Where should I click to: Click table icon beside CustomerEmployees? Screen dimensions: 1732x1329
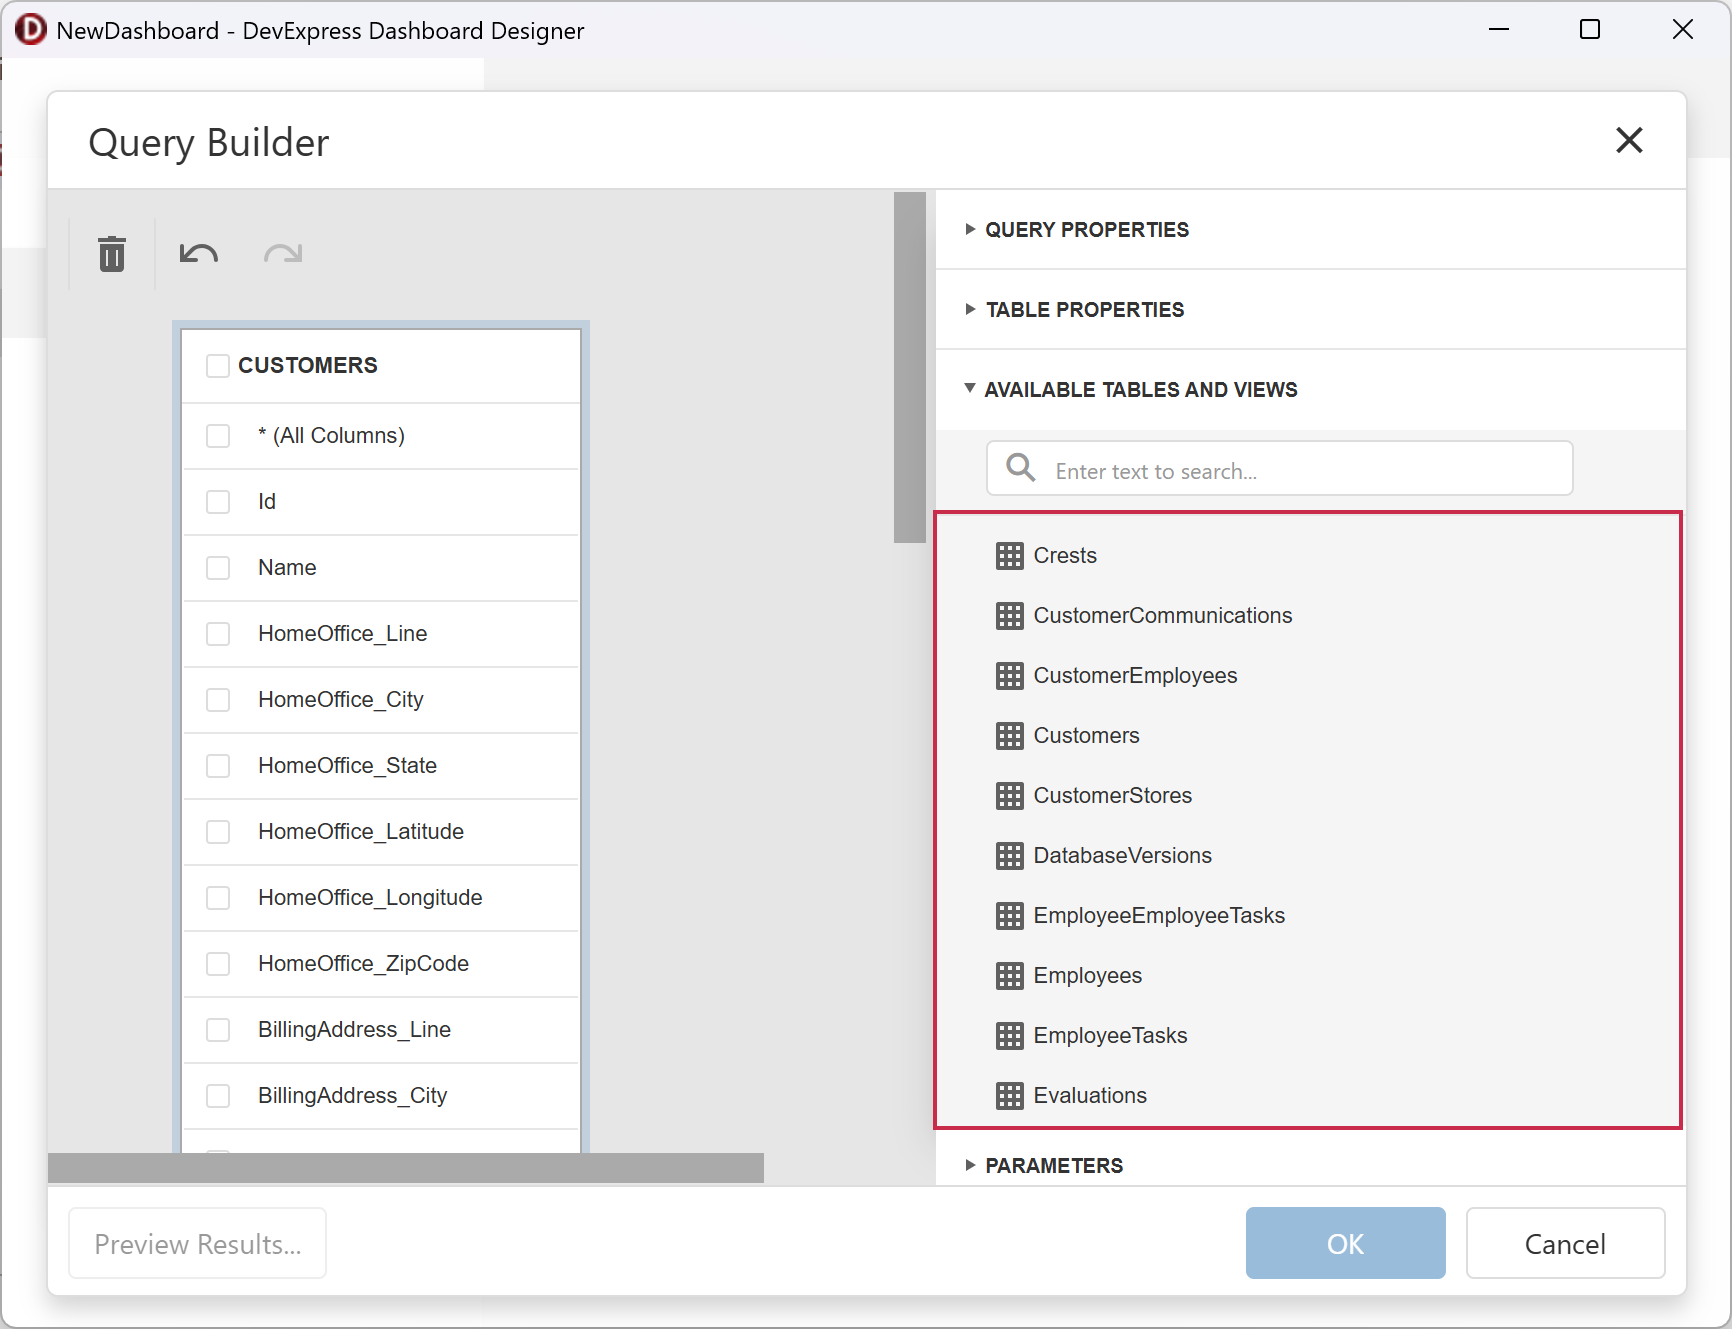click(1009, 676)
